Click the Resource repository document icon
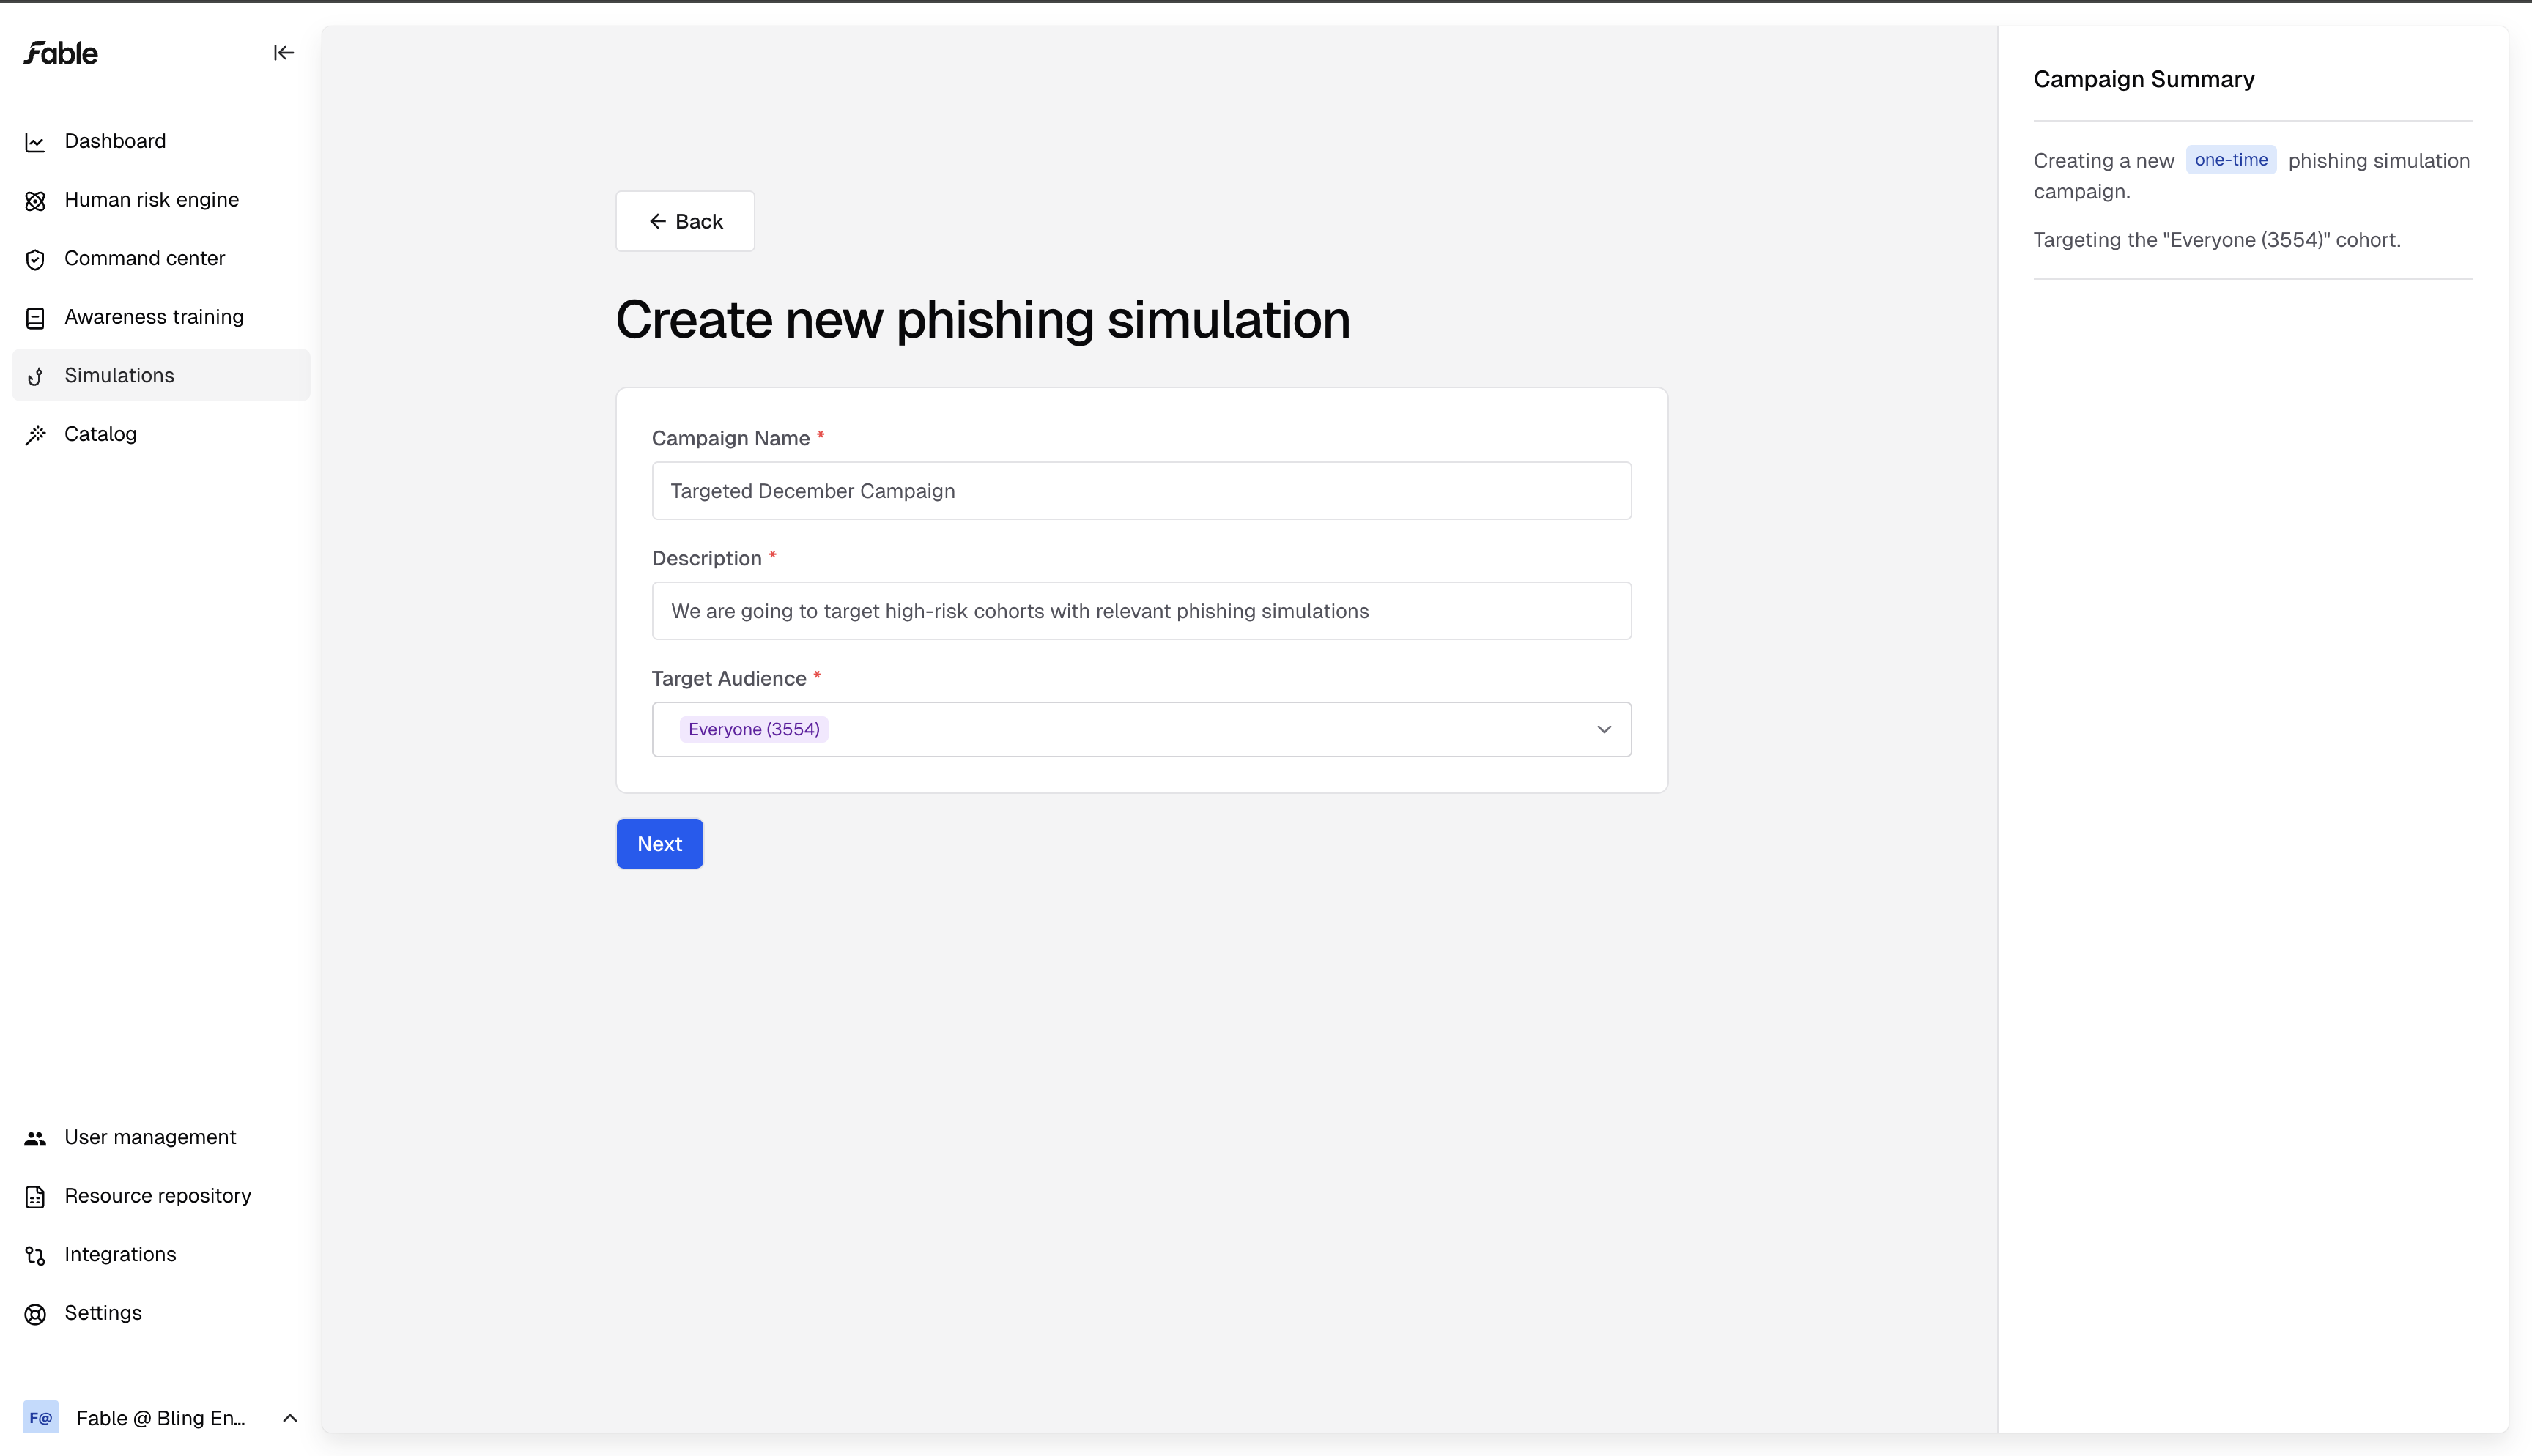2532x1456 pixels. (x=35, y=1197)
